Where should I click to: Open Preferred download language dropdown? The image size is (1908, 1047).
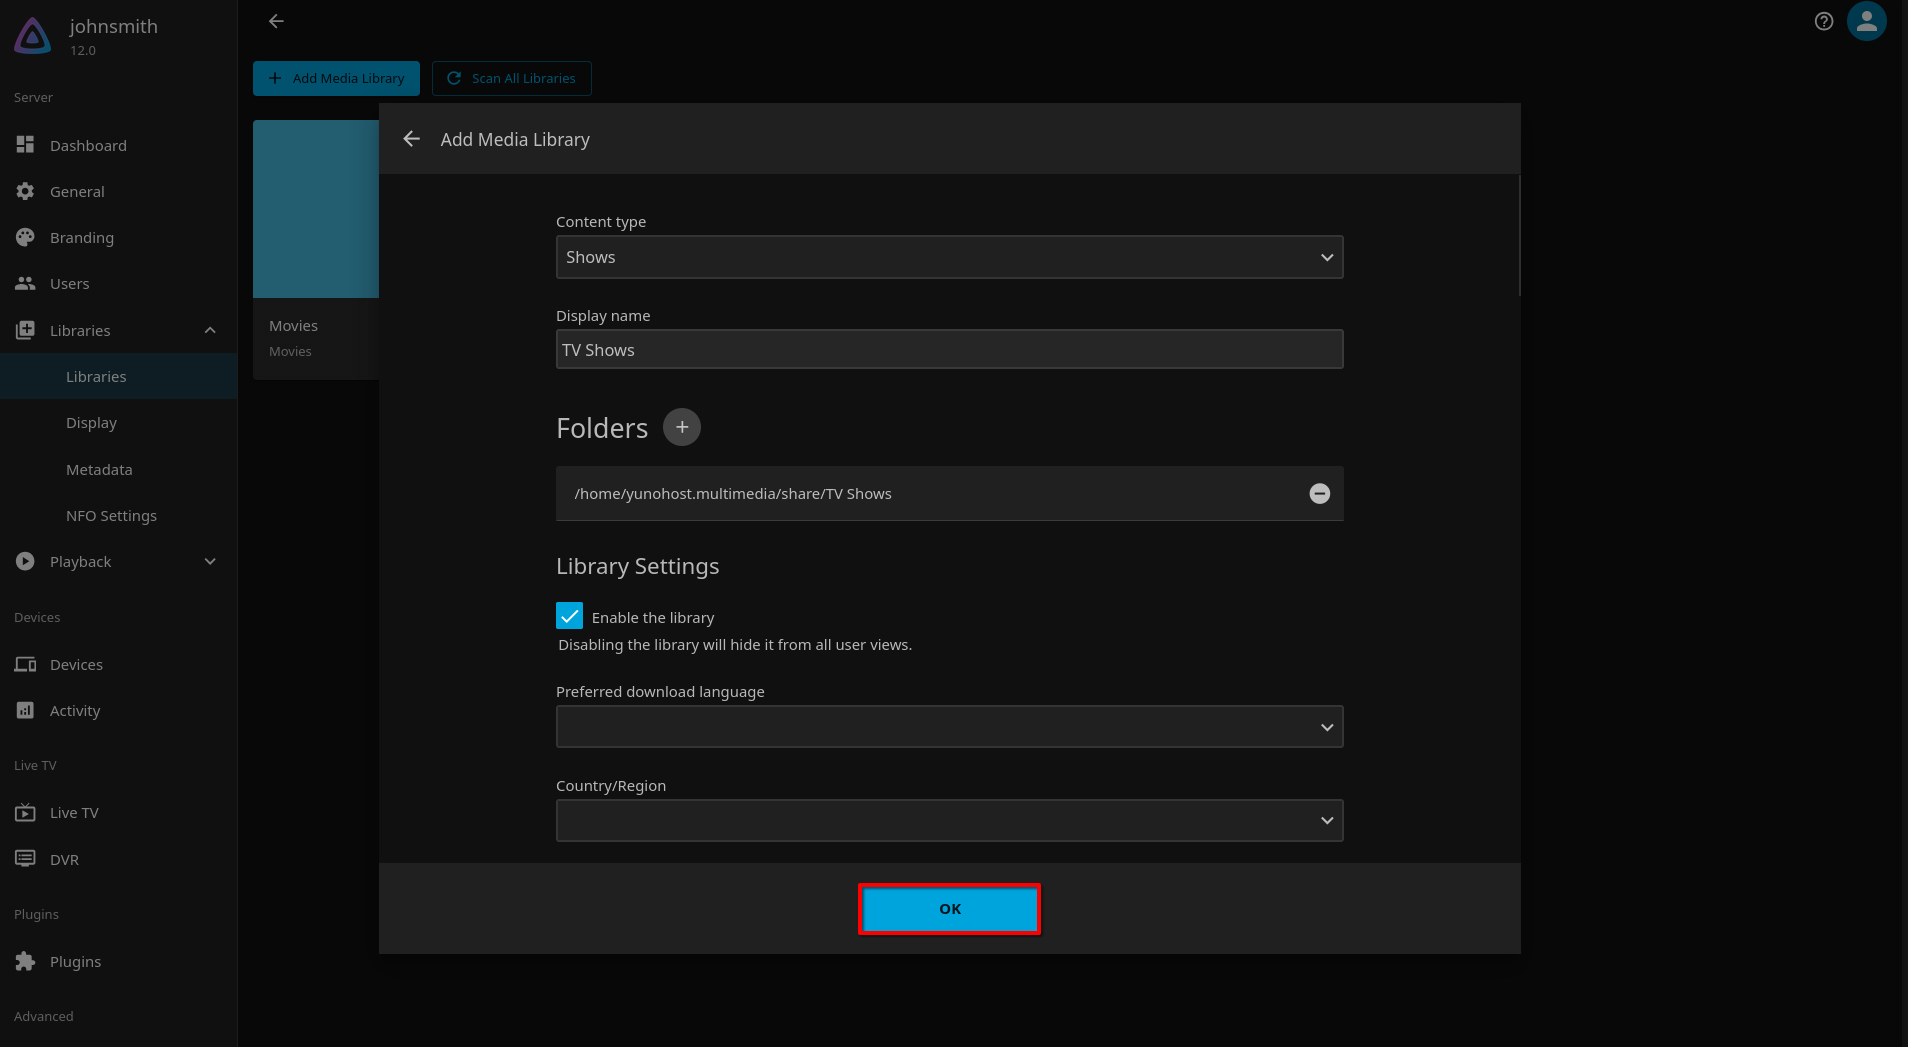(x=949, y=727)
